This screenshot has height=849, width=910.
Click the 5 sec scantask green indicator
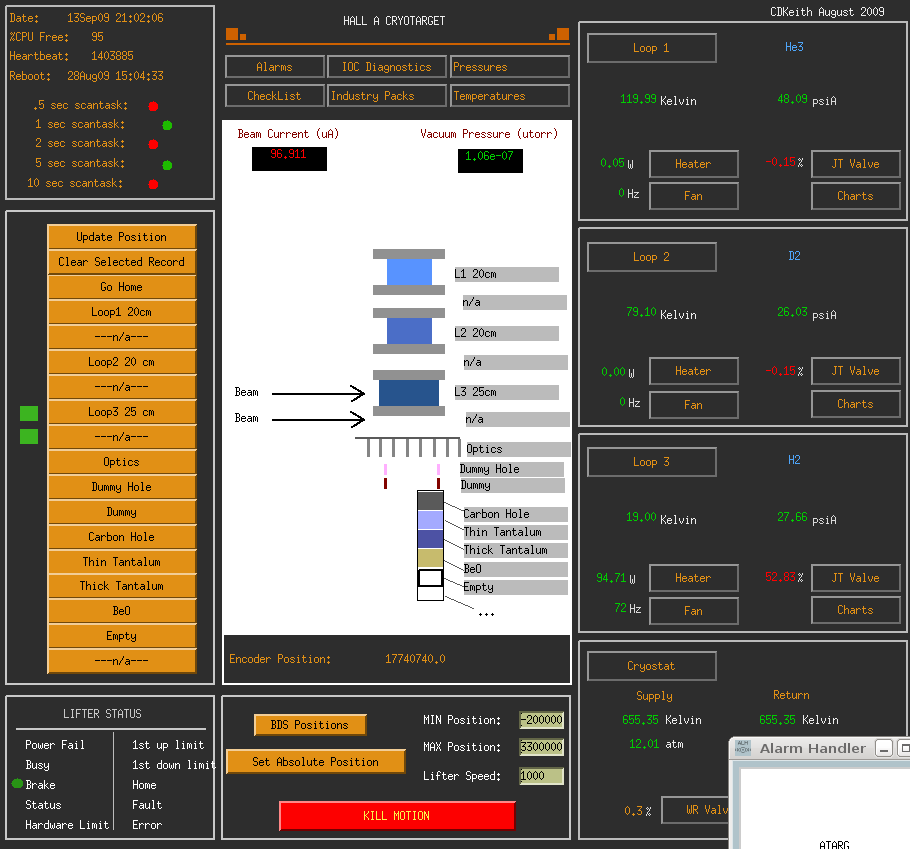point(167,165)
